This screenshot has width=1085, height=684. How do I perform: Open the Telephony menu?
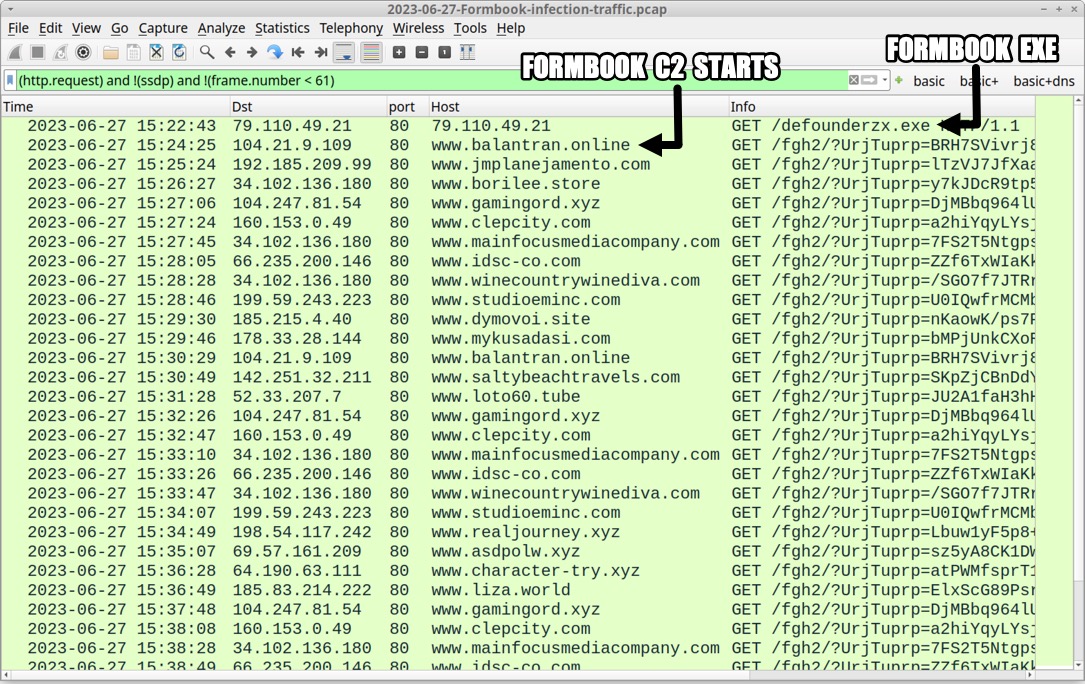[x=351, y=28]
